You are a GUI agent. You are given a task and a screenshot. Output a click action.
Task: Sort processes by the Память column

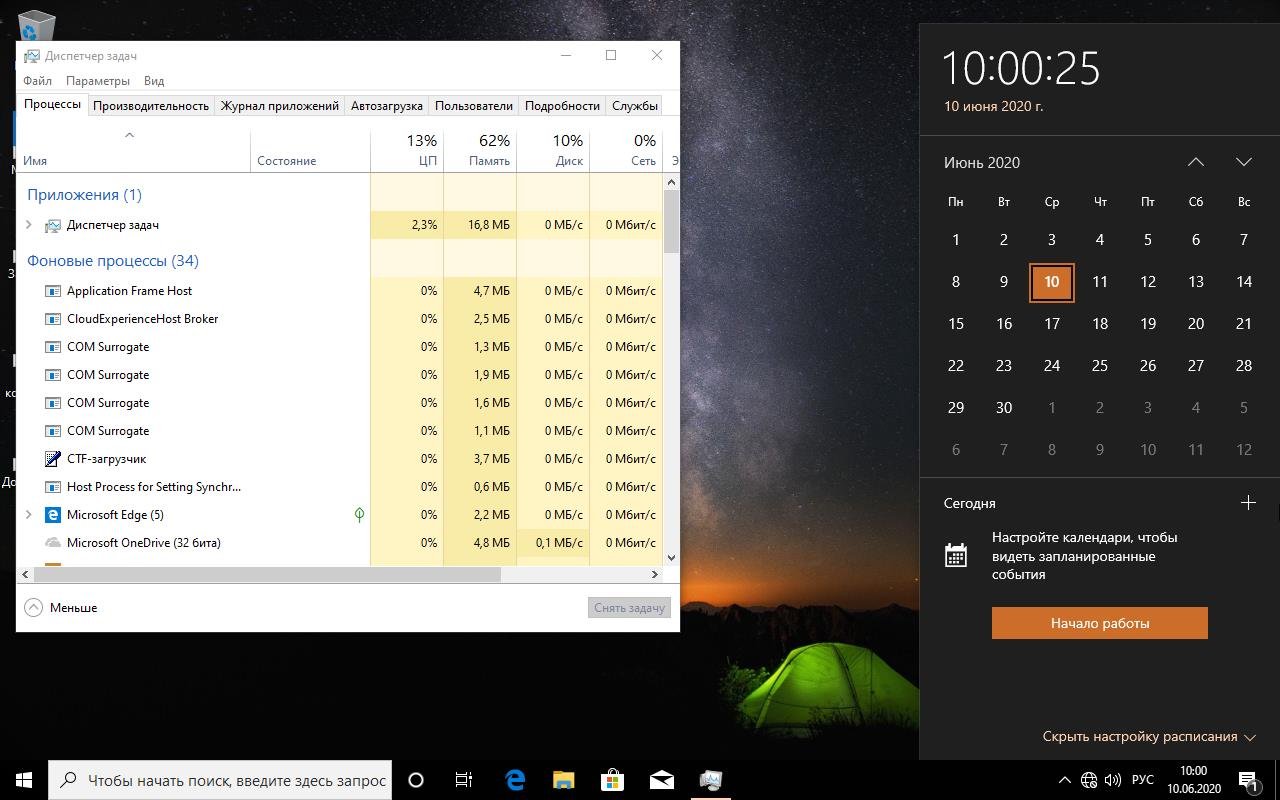pyautogui.click(x=480, y=150)
